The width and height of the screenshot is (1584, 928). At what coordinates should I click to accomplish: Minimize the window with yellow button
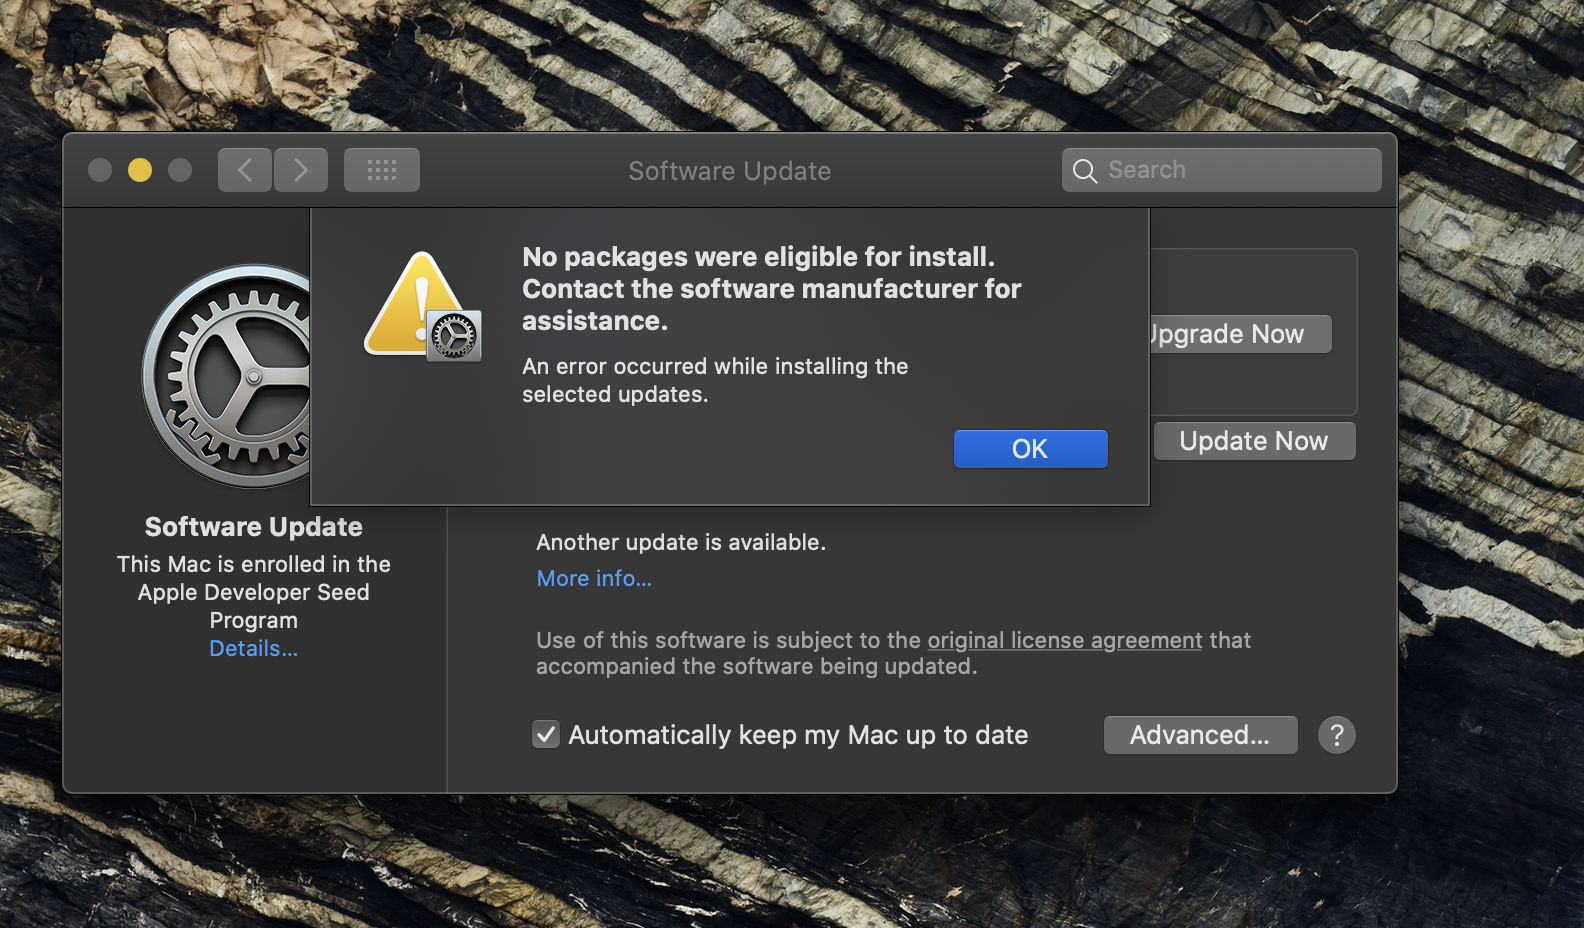(140, 170)
